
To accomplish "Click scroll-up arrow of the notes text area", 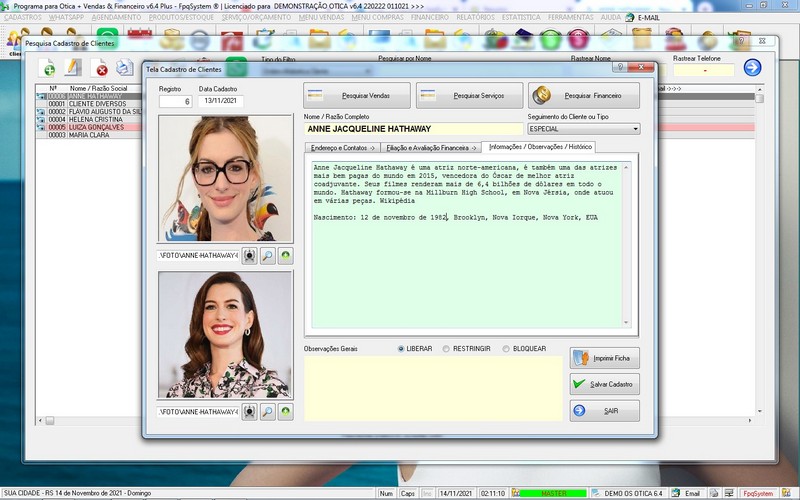I will [x=626, y=167].
